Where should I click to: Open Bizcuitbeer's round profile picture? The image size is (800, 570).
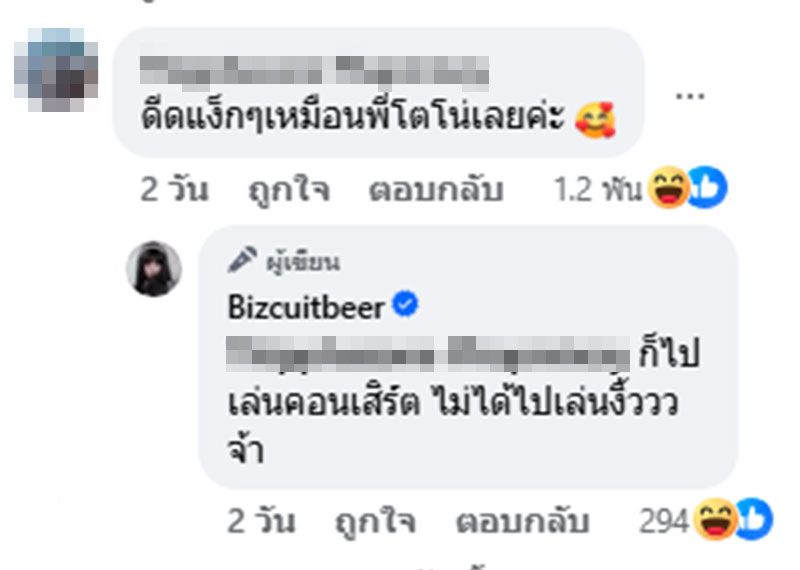154,268
